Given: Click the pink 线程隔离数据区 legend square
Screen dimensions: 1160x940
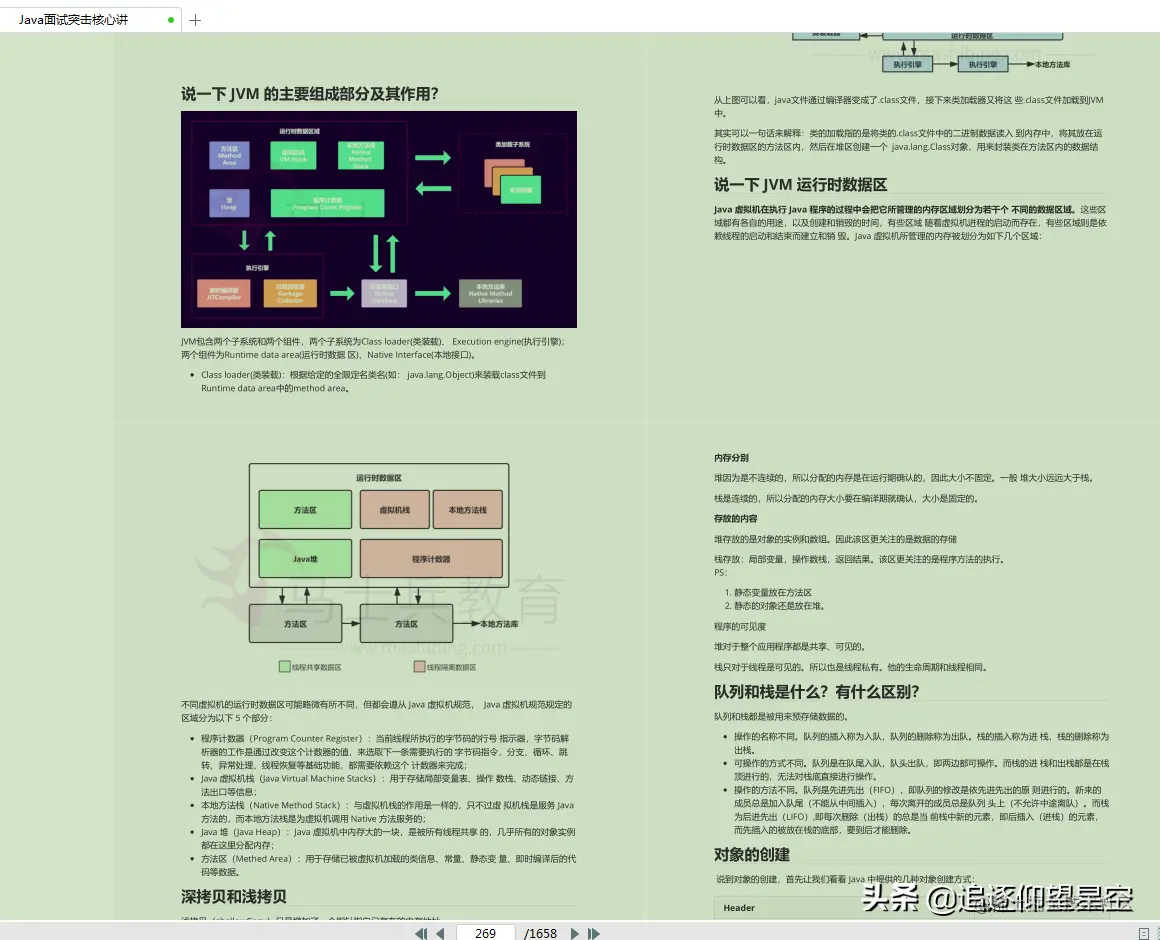Looking at the screenshot, I should [419, 666].
